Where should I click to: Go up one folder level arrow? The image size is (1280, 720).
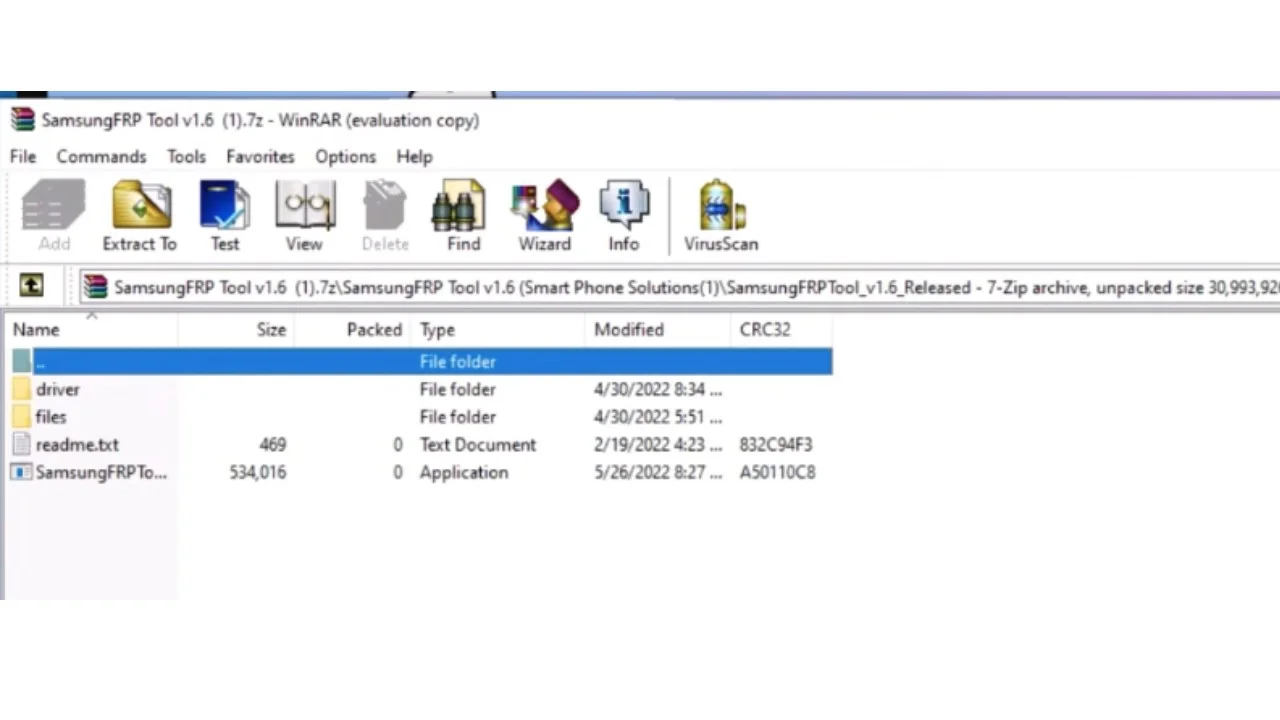tap(31, 287)
